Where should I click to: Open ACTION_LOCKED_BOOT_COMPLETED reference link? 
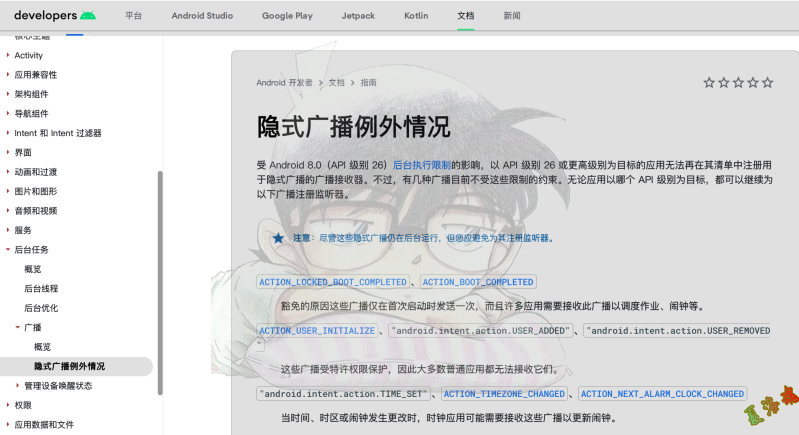[333, 282]
